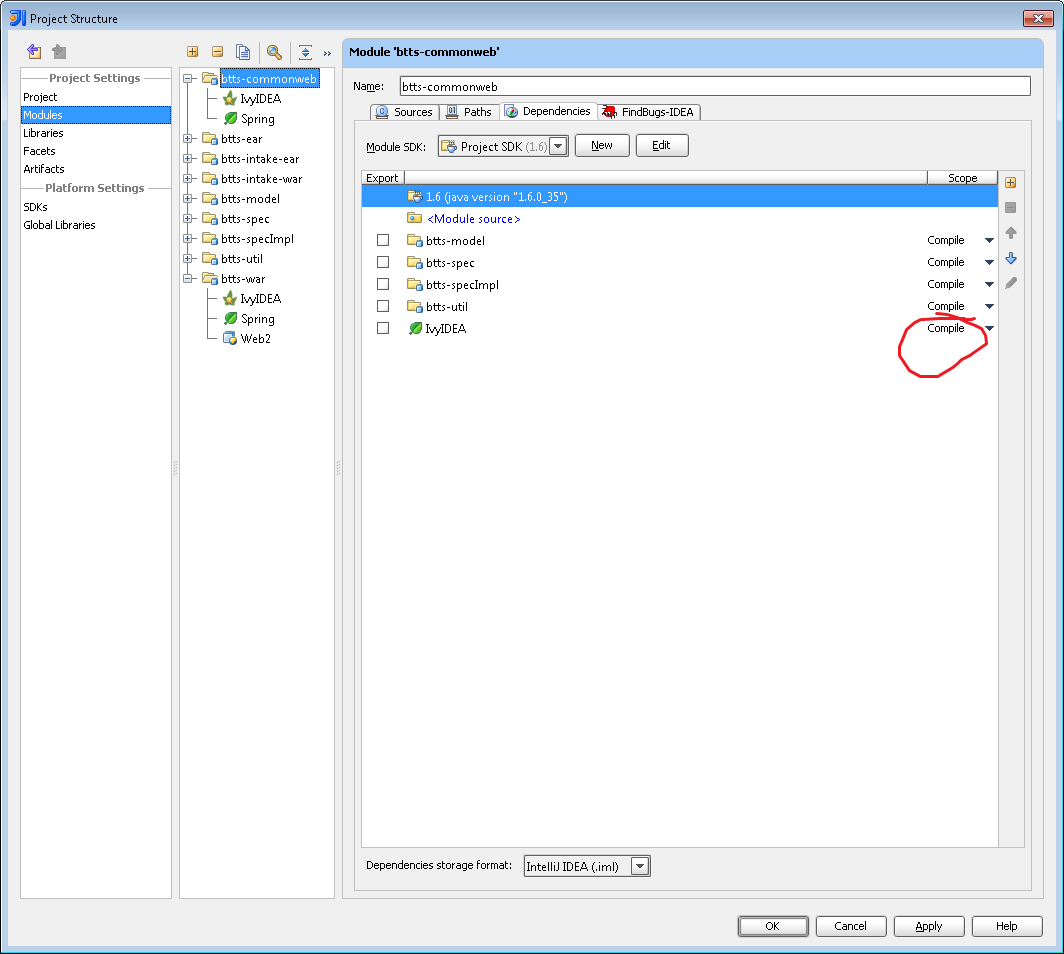Click the collapse all modules icon
The width and height of the screenshot is (1064, 954).
click(217, 52)
